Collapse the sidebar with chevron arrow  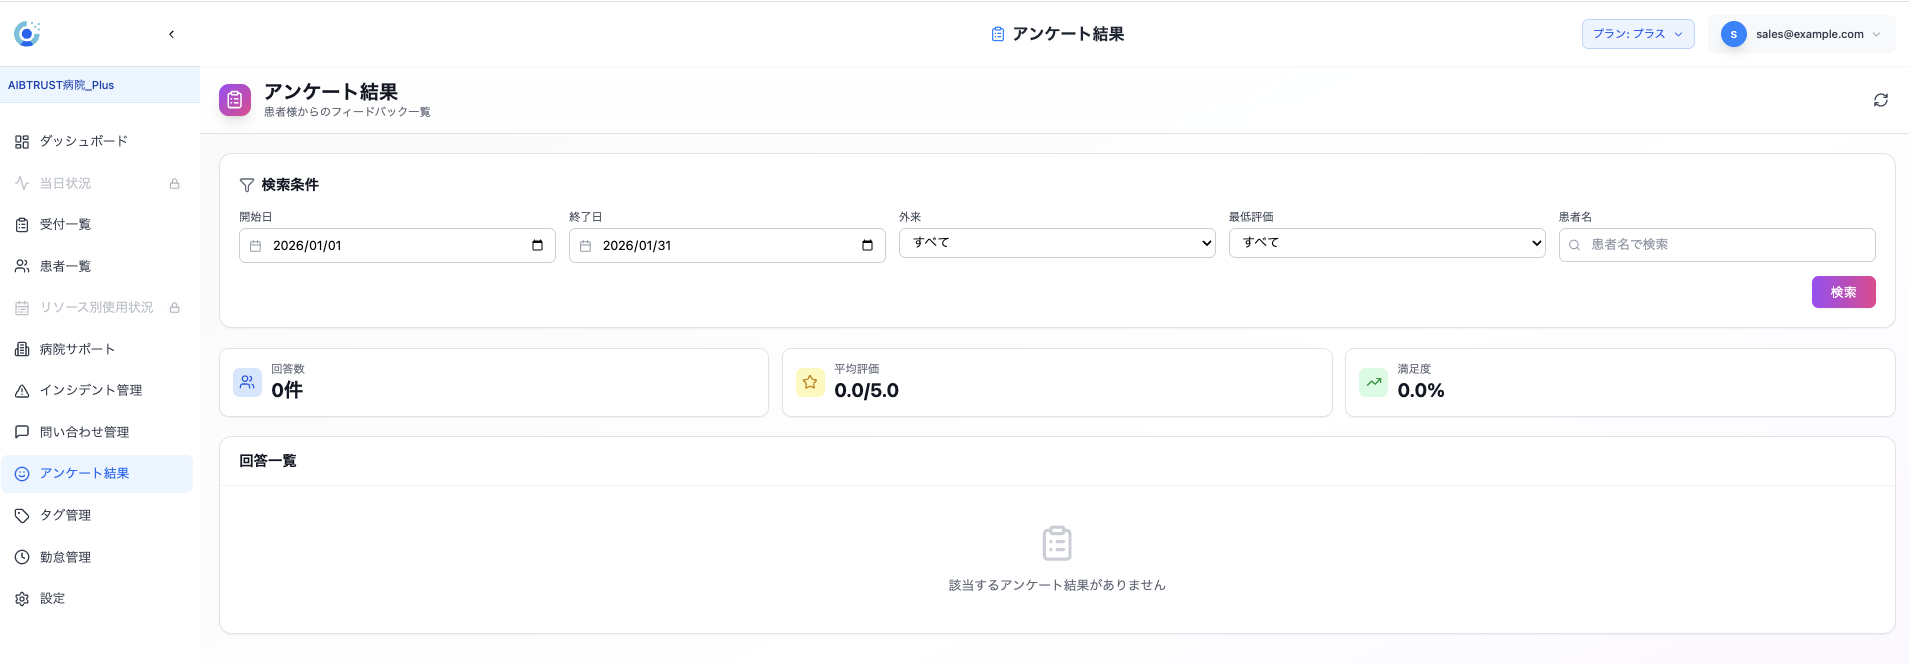pos(172,34)
